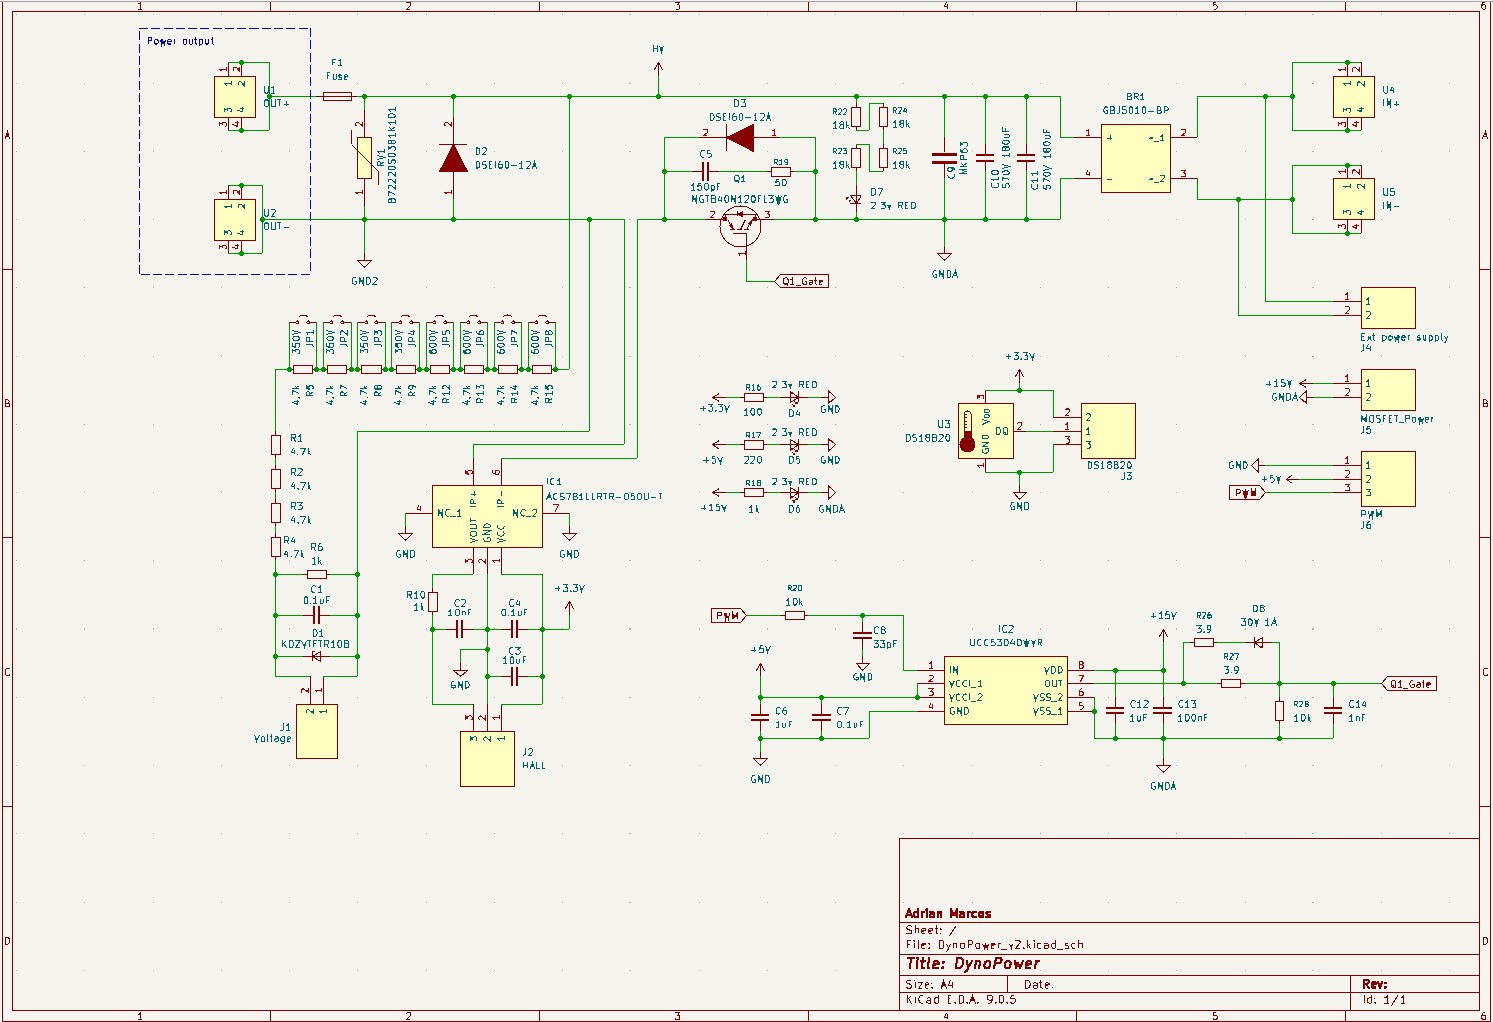Click the D8 30V 1A diode symbol
This screenshot has height=1022, width=1493.
coord(1258,643)
